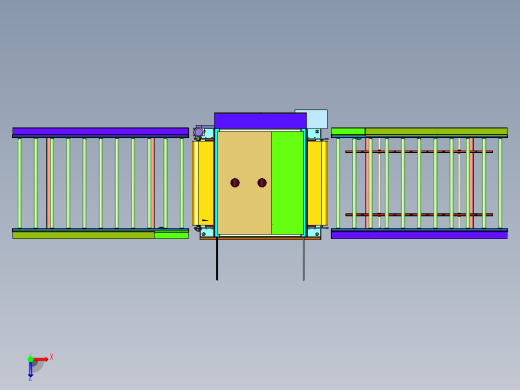Select the gray leg below center machine
Screen dimensions: 520x390
pos(304,259)
